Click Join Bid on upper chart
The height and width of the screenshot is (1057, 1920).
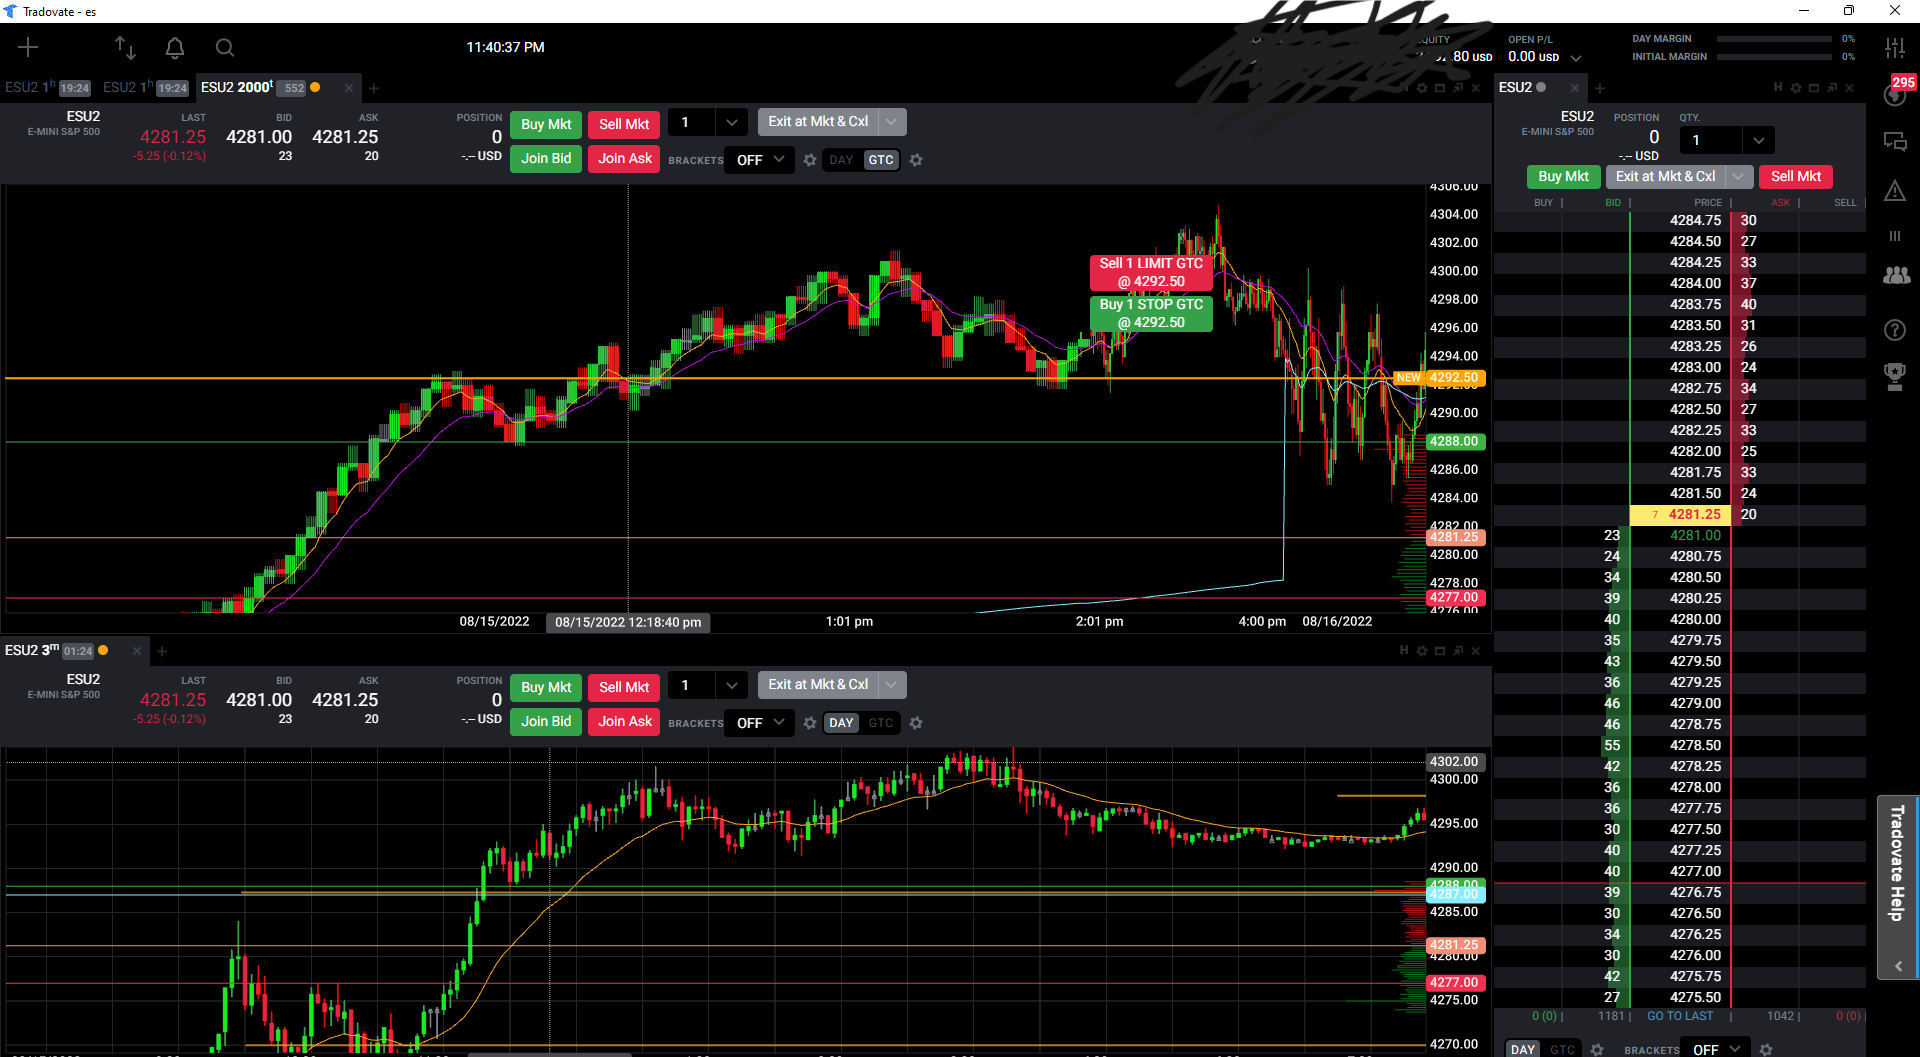(546, 158)
